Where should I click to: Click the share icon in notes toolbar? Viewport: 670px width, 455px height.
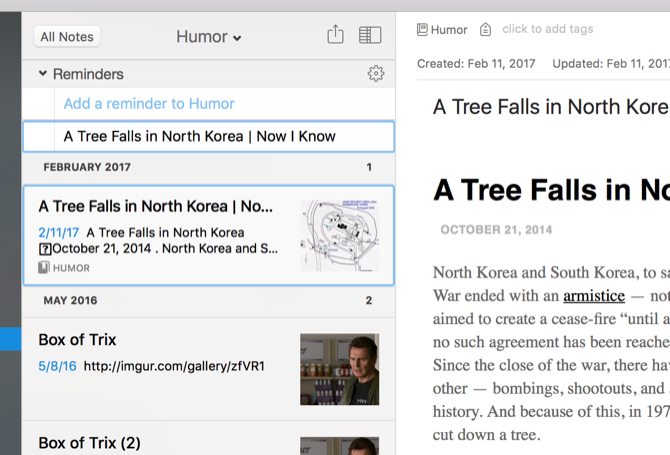pos(335,34)
